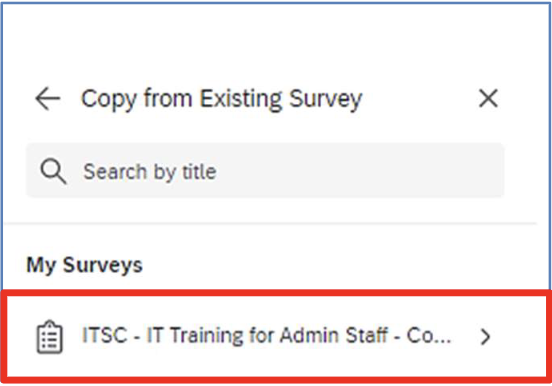Click the checklist icon beside ITSC

pyautogui.click(x=50, y=336)
